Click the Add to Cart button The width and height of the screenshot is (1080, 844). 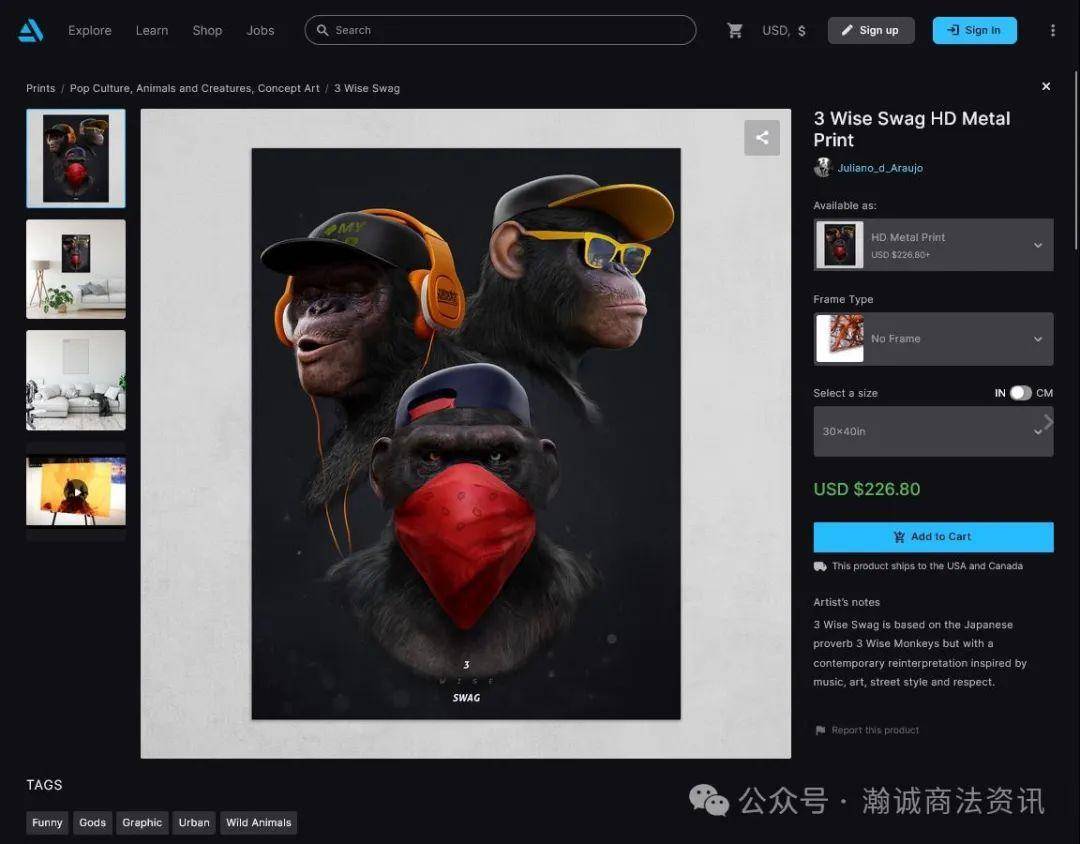pyautogui.click(x=933, y=537)
